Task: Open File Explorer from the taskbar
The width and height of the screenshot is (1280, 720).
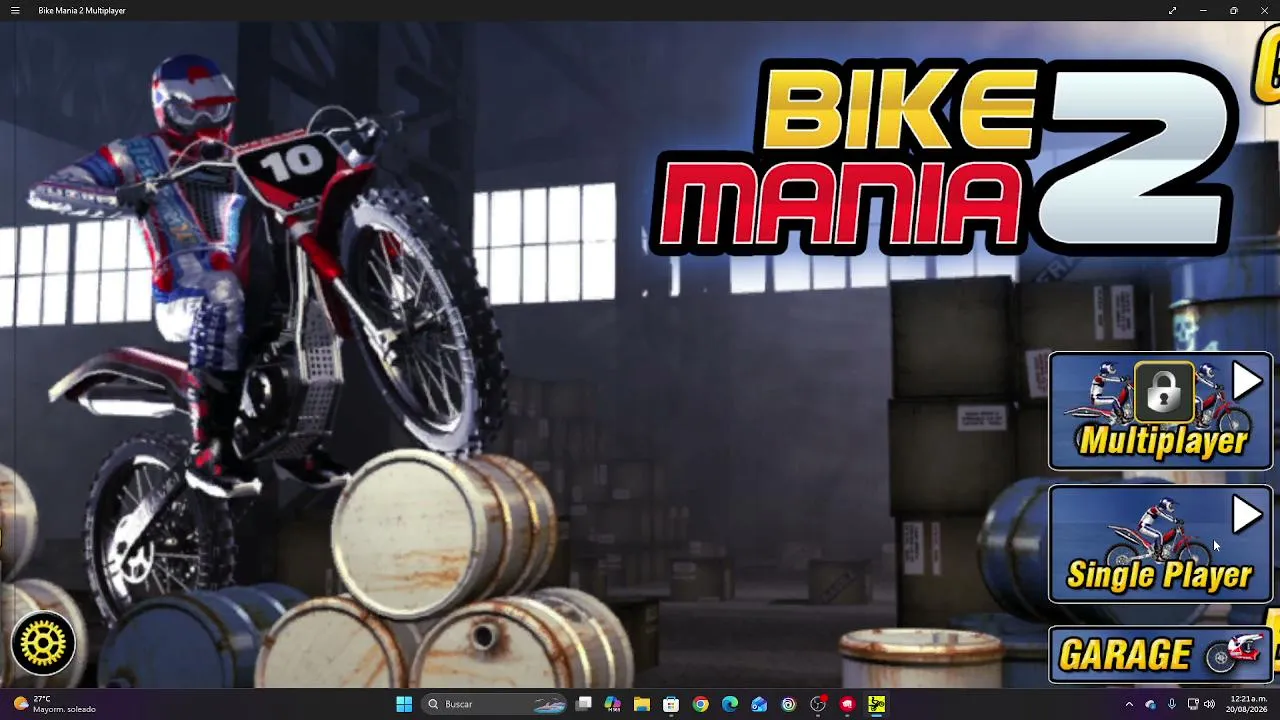Action: pyautogui.click(x=642, y=704)
